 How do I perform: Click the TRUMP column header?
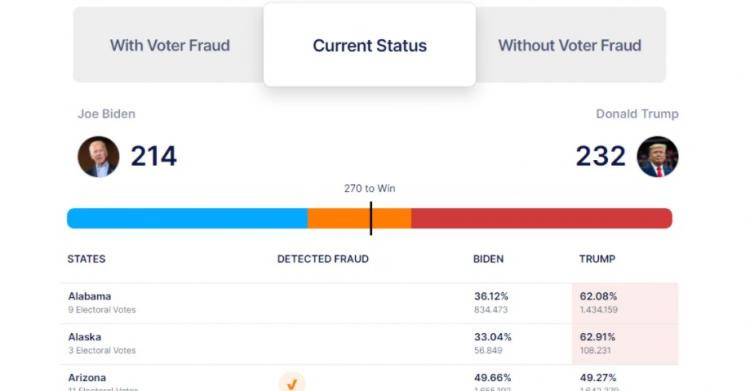[597, 259]
